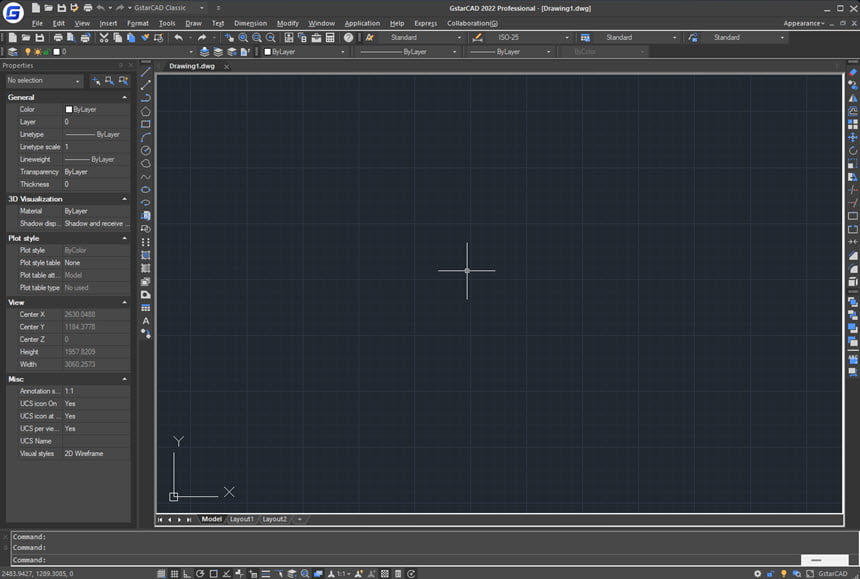The height and width of the screenshot is (579, 860).
Task: Collapse the Misc properties section
Action: 125,379
